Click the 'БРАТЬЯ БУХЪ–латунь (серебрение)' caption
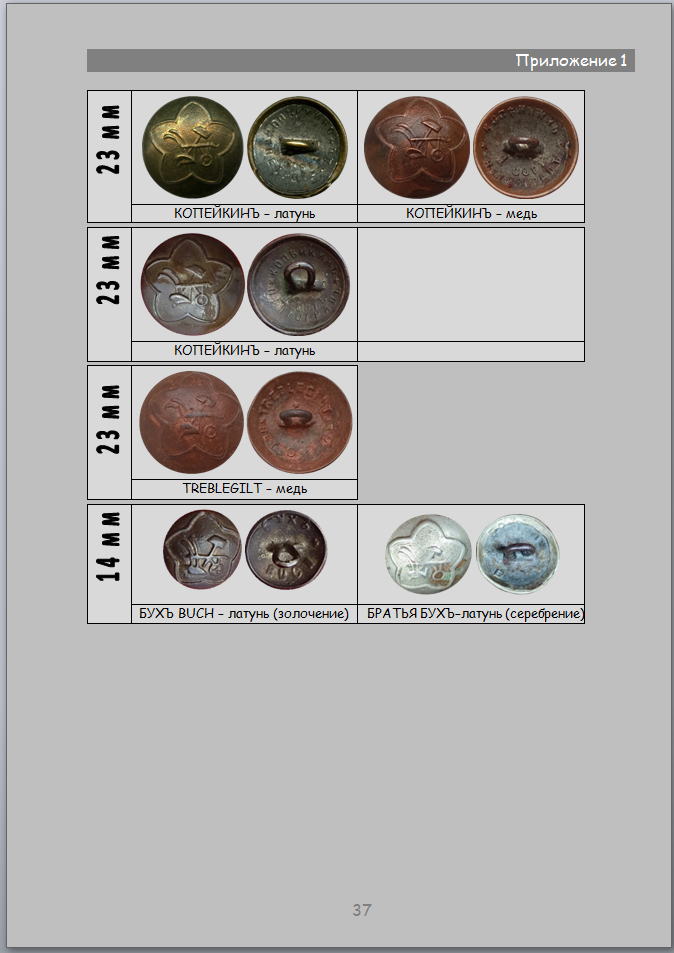674x953 pixels. [475, 614]
